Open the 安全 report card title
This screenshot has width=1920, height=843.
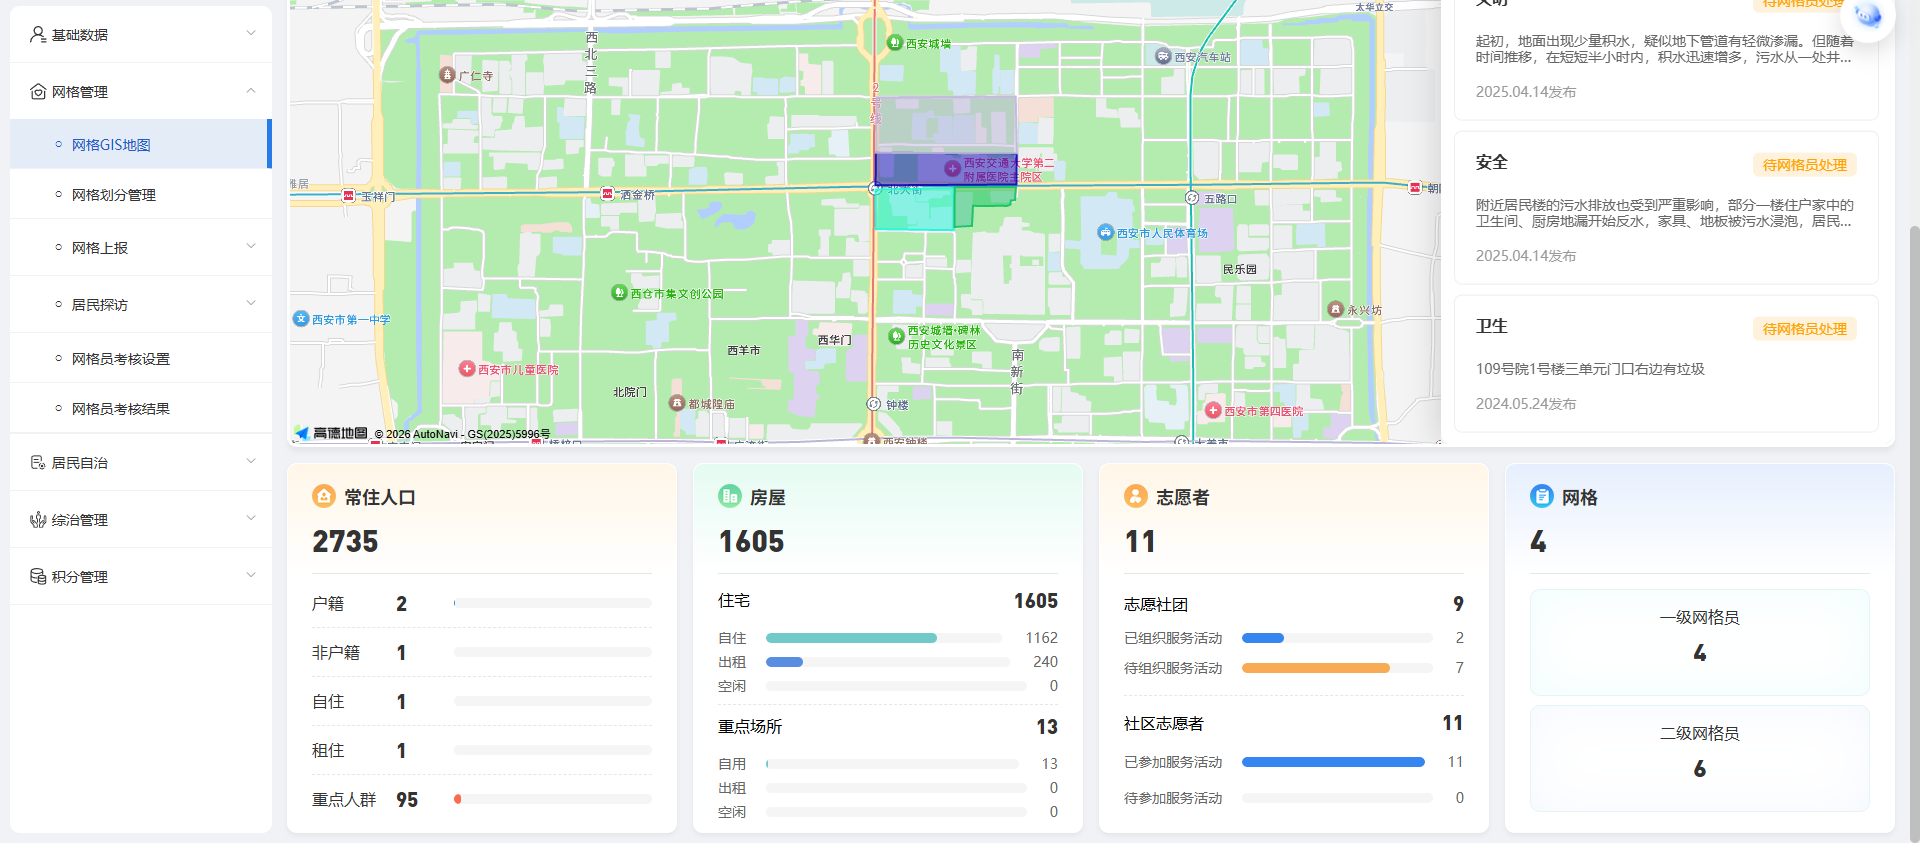[x=1491, y=162]
